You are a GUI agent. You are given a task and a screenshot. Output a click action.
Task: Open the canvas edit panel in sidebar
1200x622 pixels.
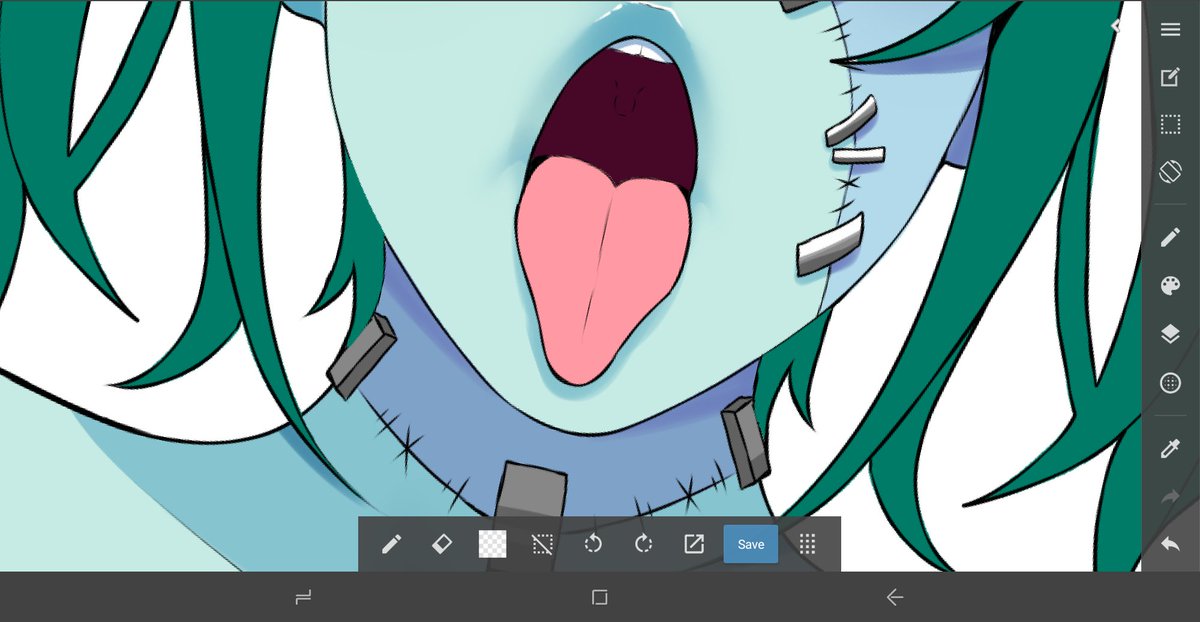pyautogui.click(x=1169, y=76)
